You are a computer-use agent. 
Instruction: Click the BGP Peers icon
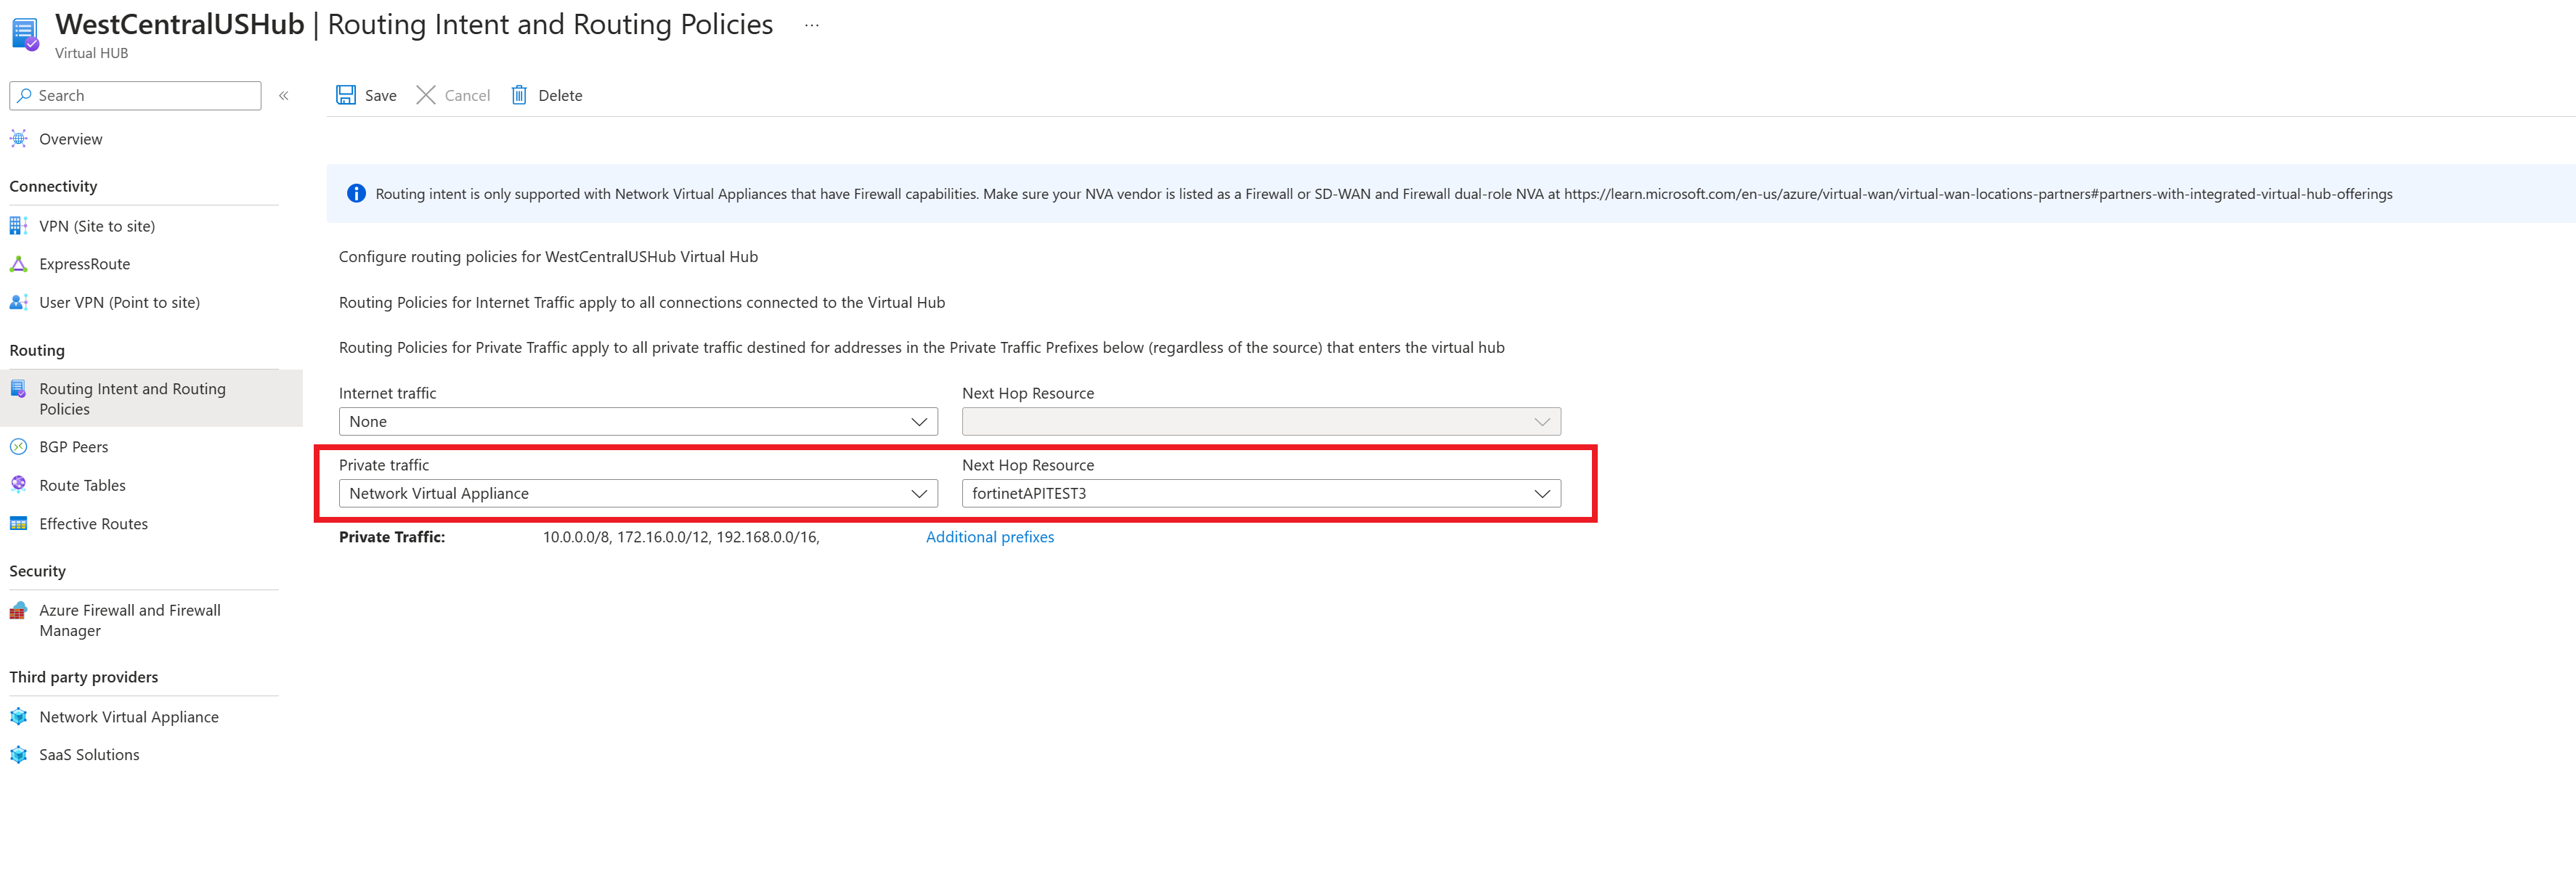(x=18, y=447)
